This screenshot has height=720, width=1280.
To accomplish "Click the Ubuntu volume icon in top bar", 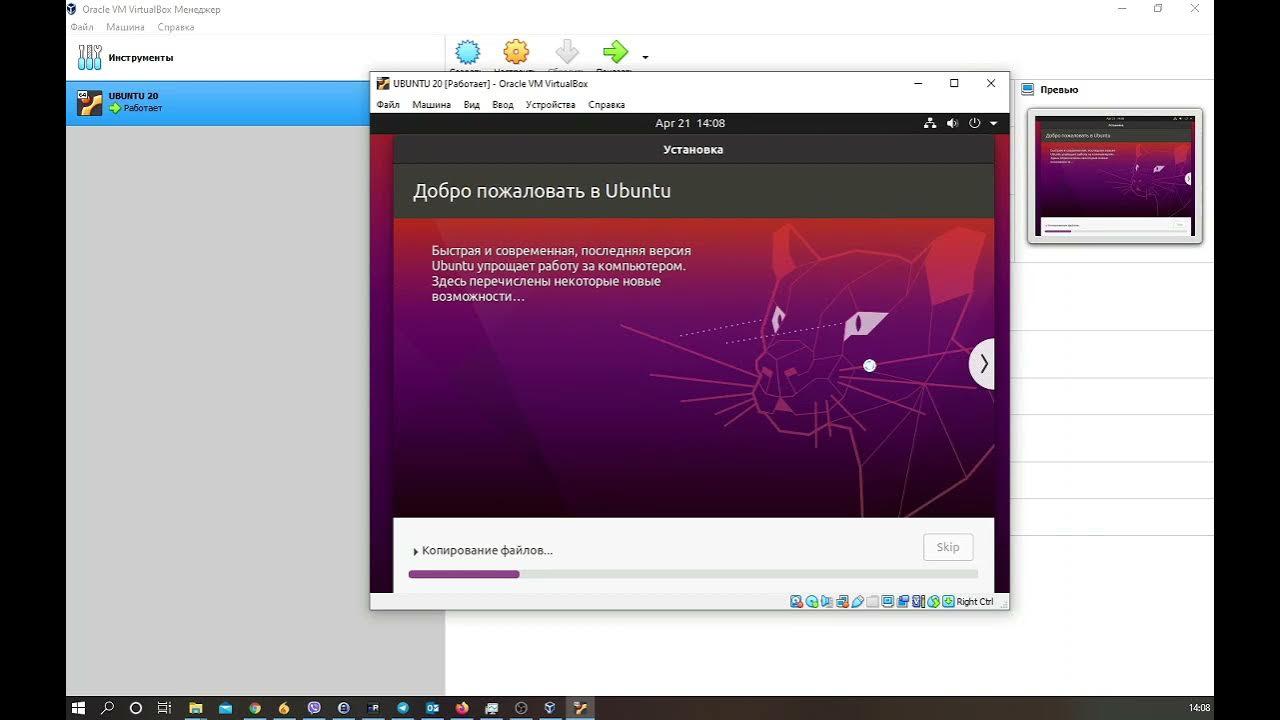I will (x=952, y=123).
